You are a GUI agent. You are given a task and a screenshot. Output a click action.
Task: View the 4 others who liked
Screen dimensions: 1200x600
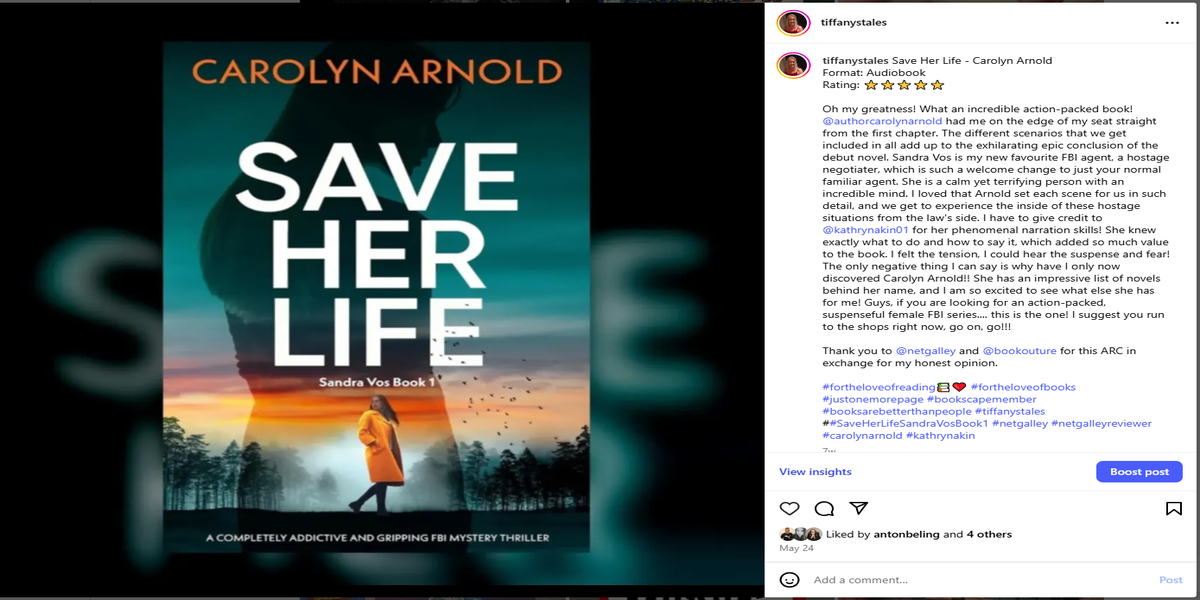989,534
